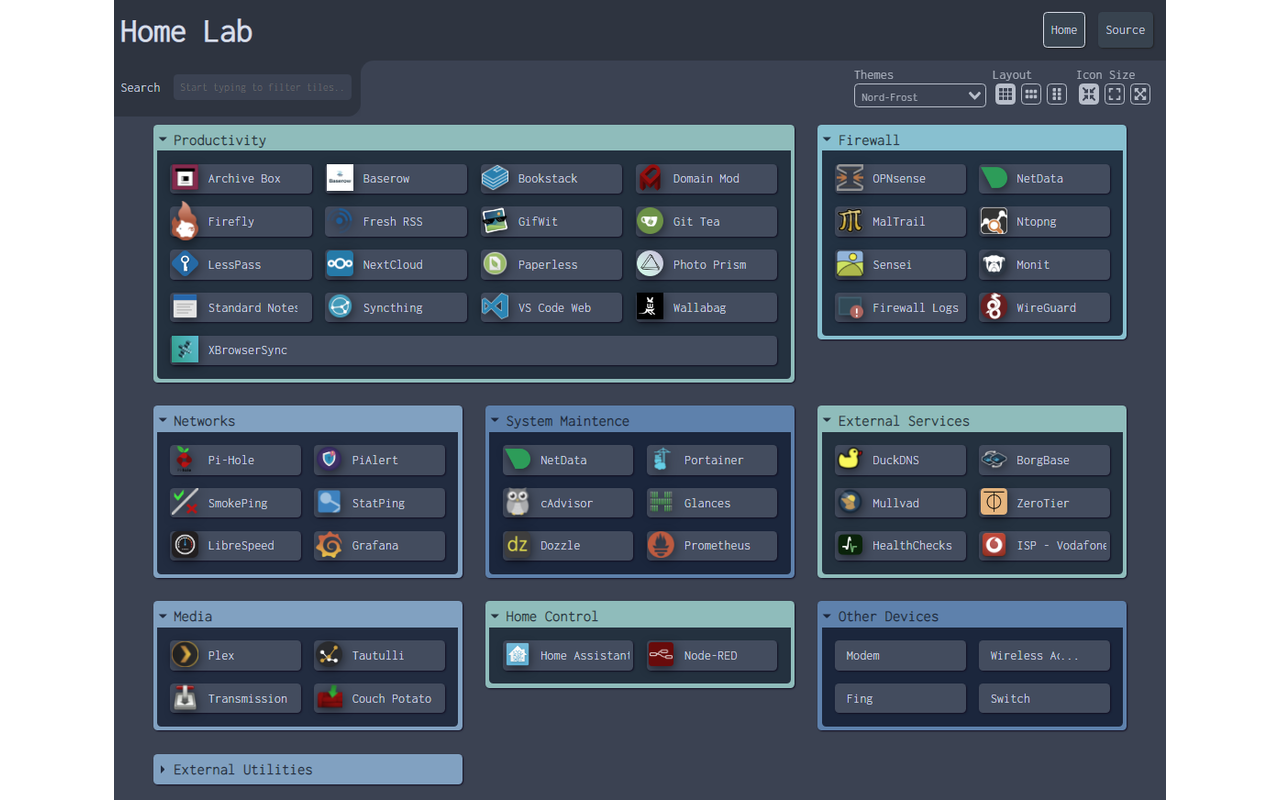Collapse the Other Devices section

[x=972, y=616]
